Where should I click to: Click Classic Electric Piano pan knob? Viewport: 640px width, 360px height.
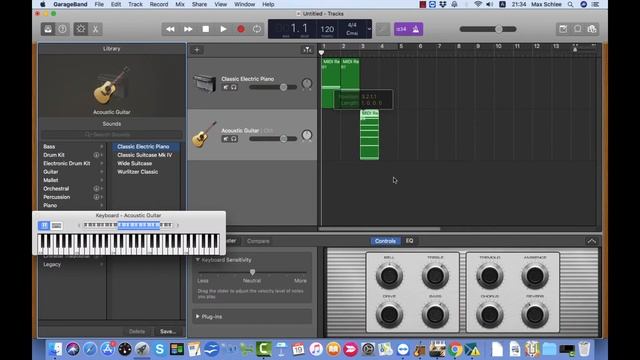click(x=307, y=84)
